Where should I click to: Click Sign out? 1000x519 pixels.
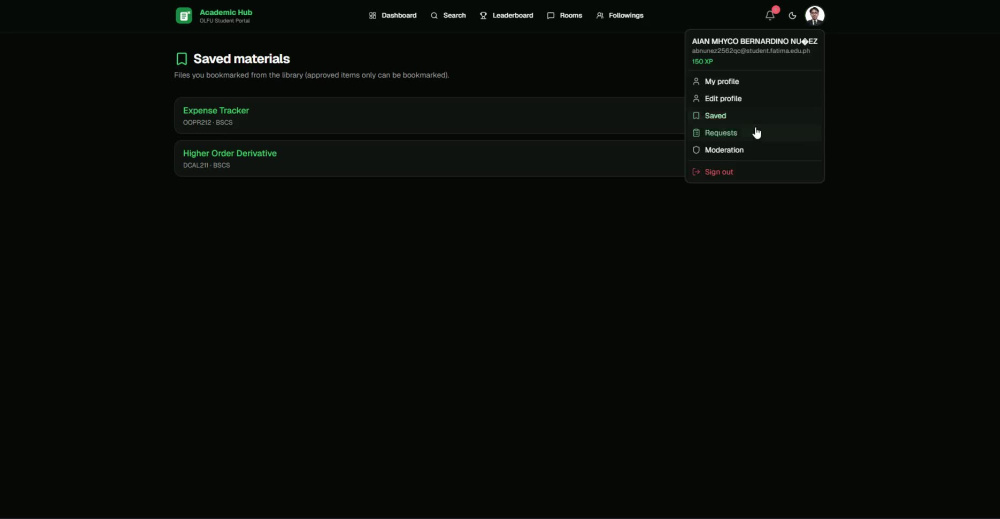click(x=754, y=172)
